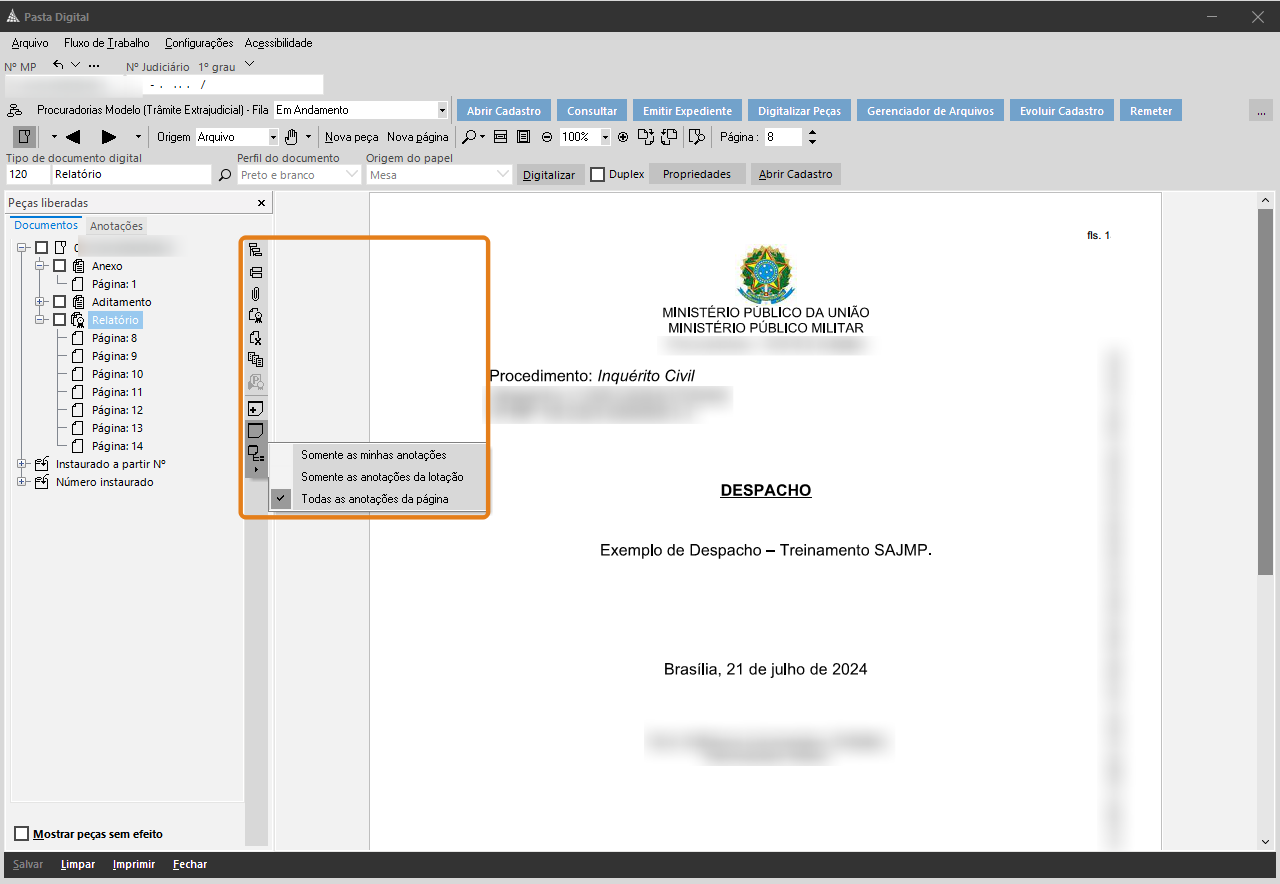Select Página: 10 in the tree
The width and height of the screenshot is (1280, 884).
pyautogui.click(x=117, y=374)
